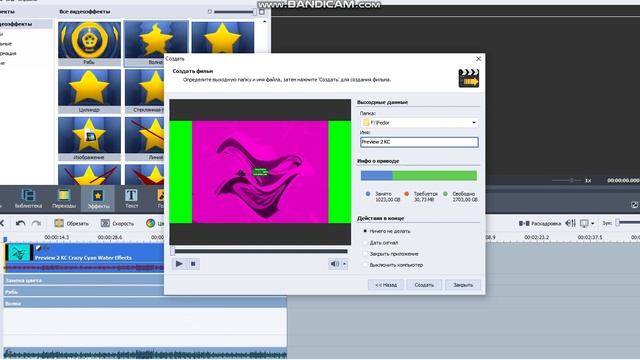Click the clapperboard icon in dialog header
The image size is (640, 360).
coord(469,78)
